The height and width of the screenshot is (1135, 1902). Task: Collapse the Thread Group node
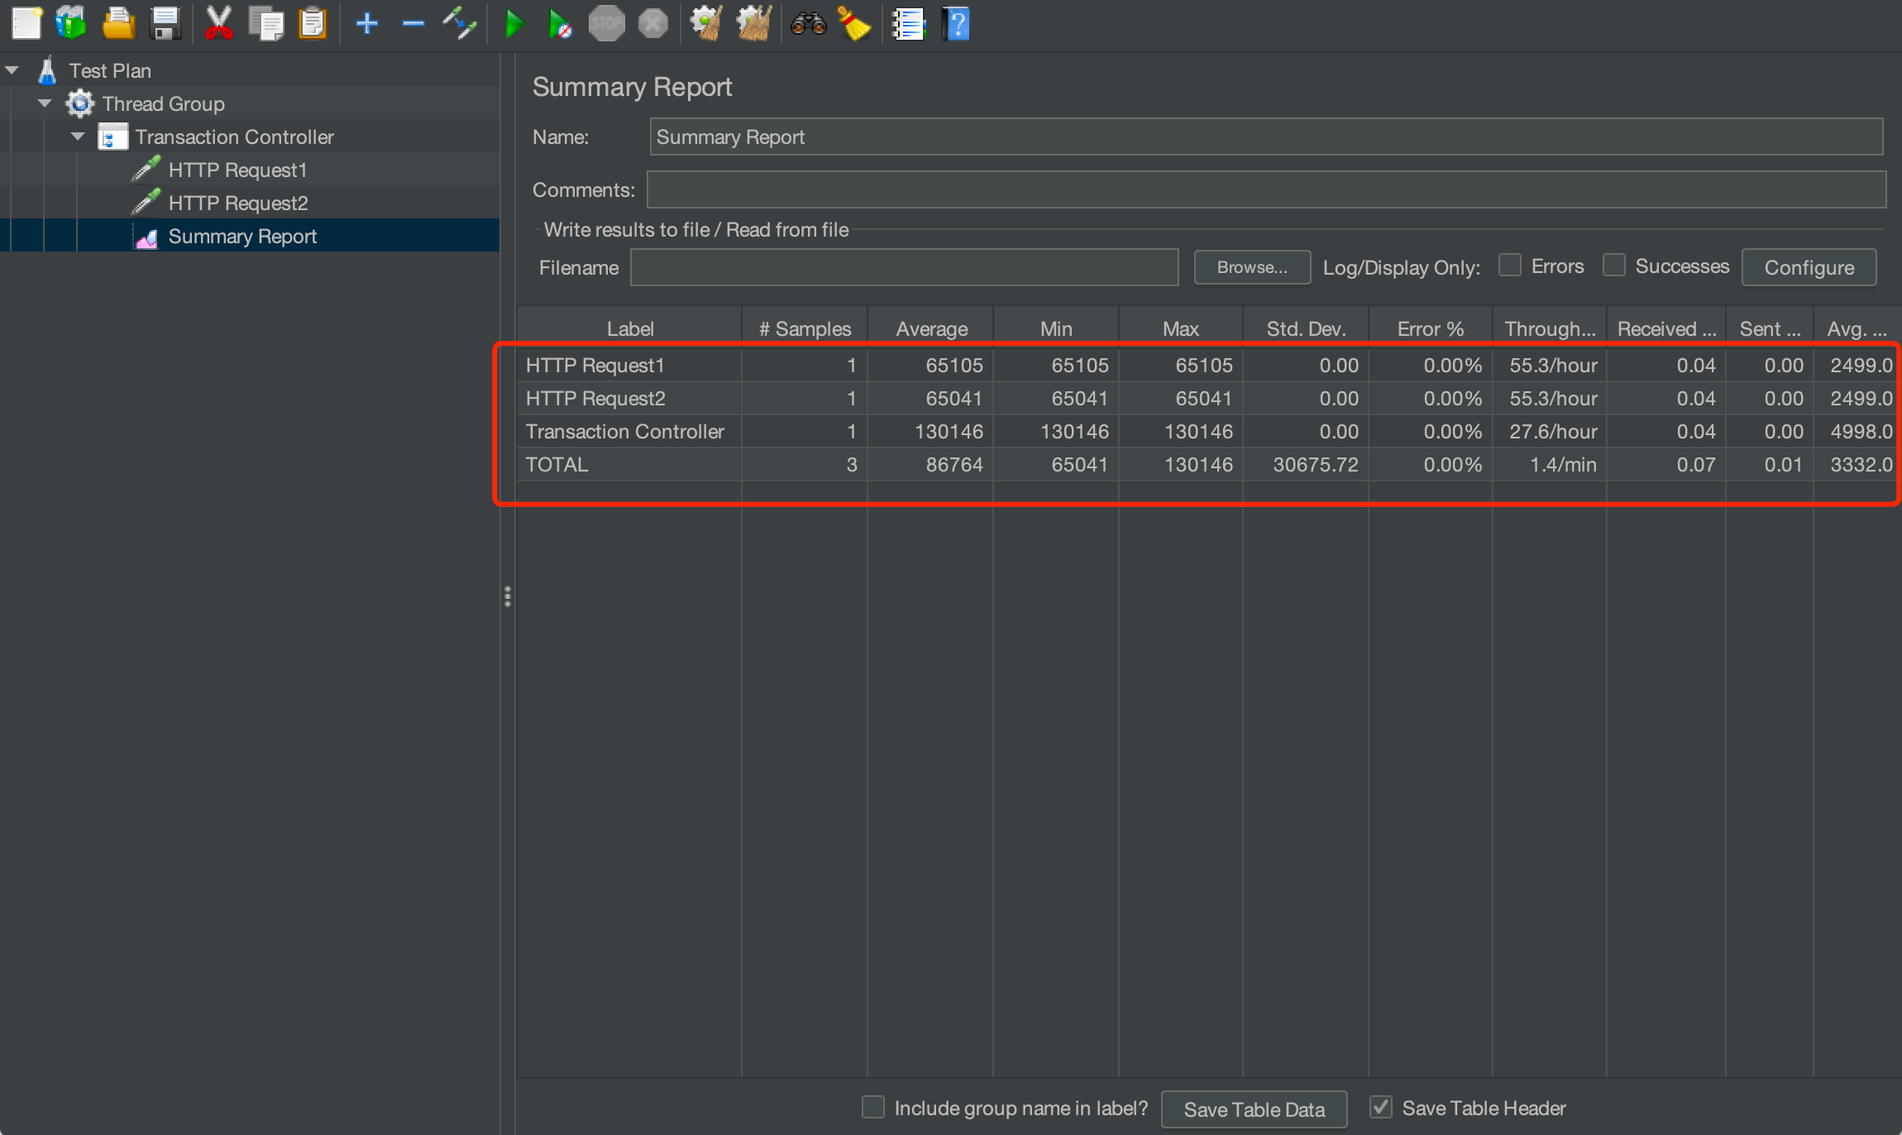tap(45, 103)
